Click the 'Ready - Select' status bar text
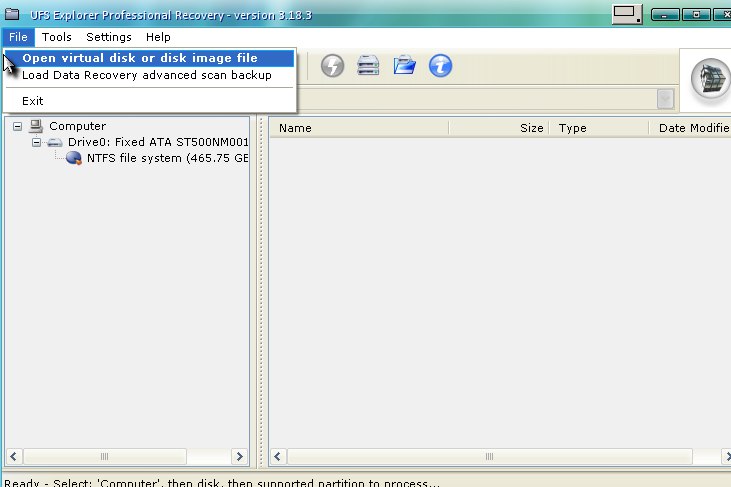The image size is (731, 487). (x=222, y=483)
